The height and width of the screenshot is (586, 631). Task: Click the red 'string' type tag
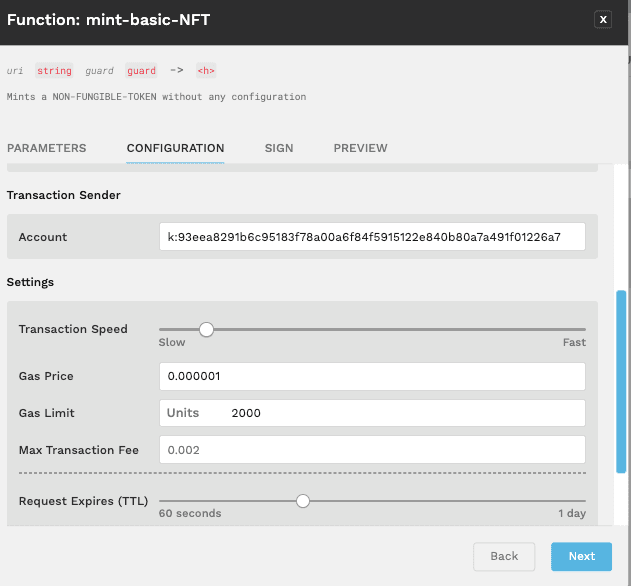click(x=54, y=71)
